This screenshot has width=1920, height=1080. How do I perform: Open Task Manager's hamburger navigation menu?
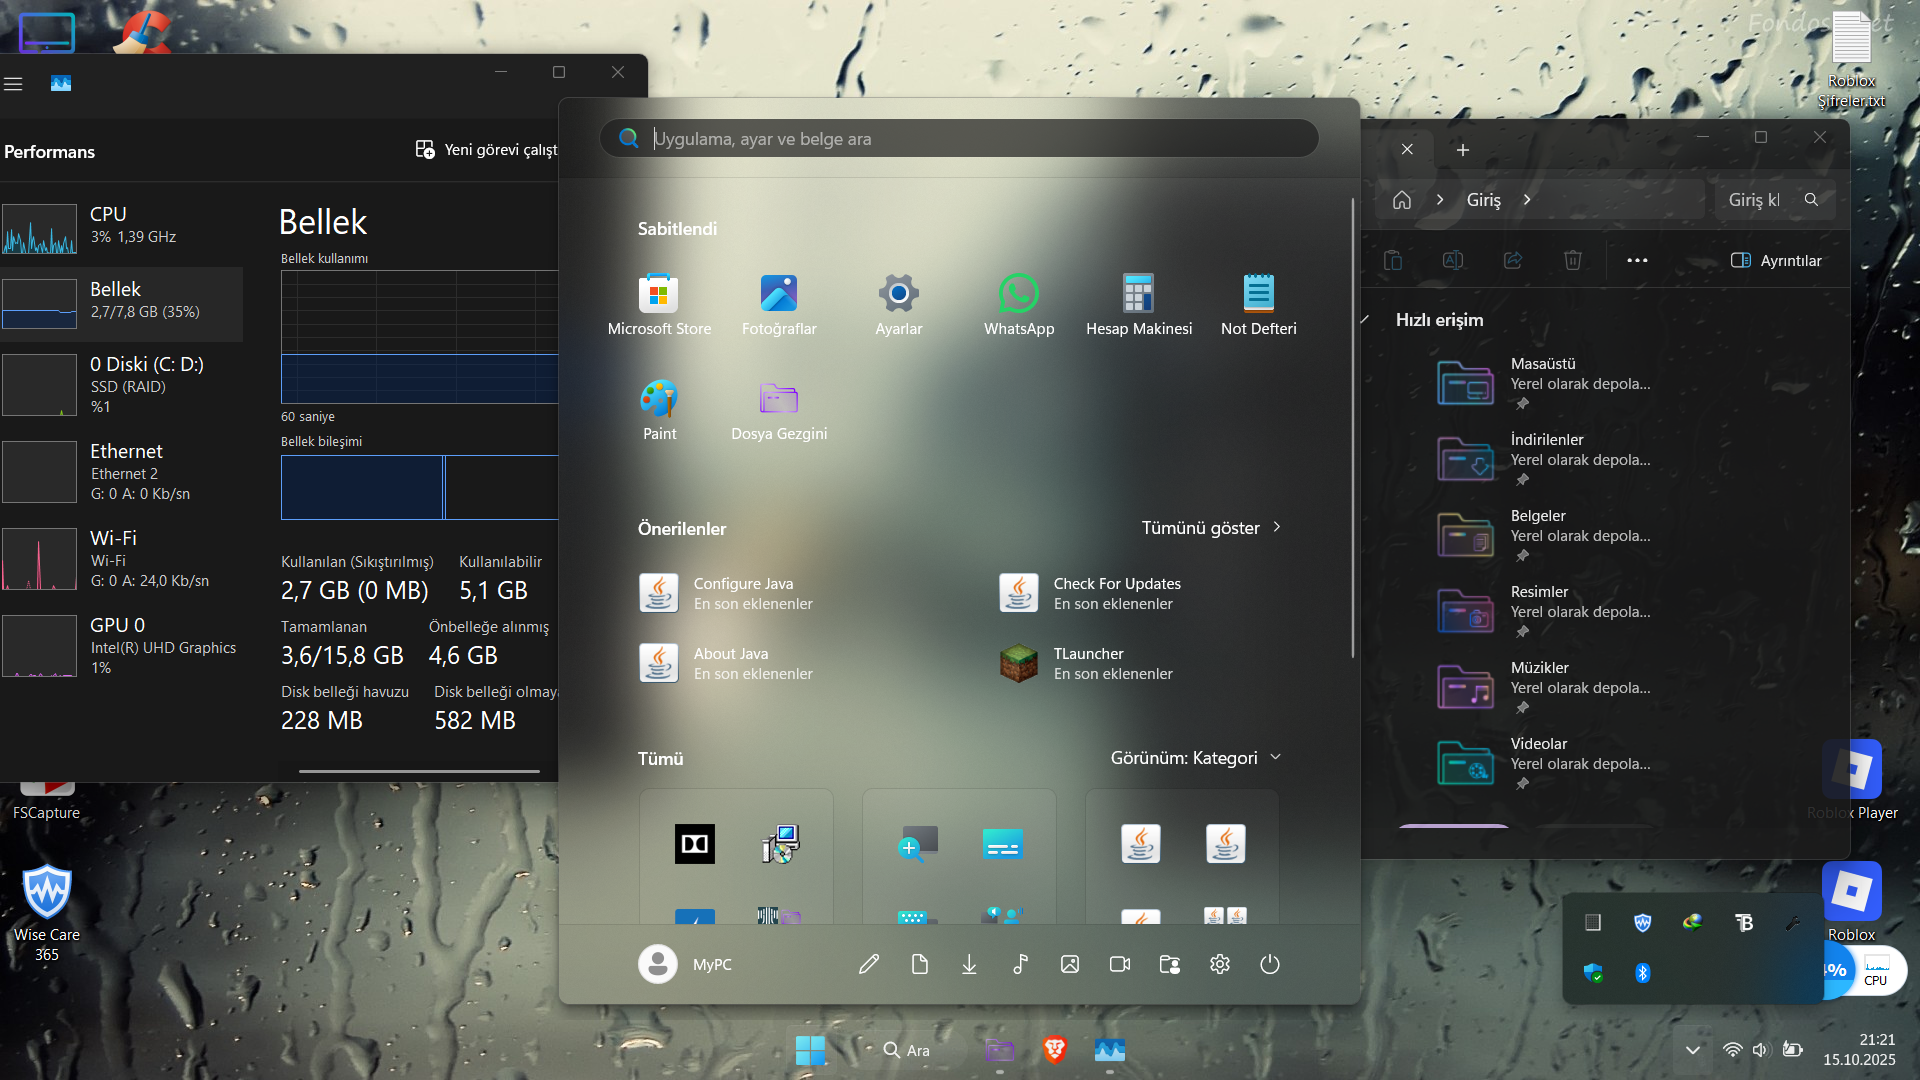pyautogui.click(x=13, y=84)
